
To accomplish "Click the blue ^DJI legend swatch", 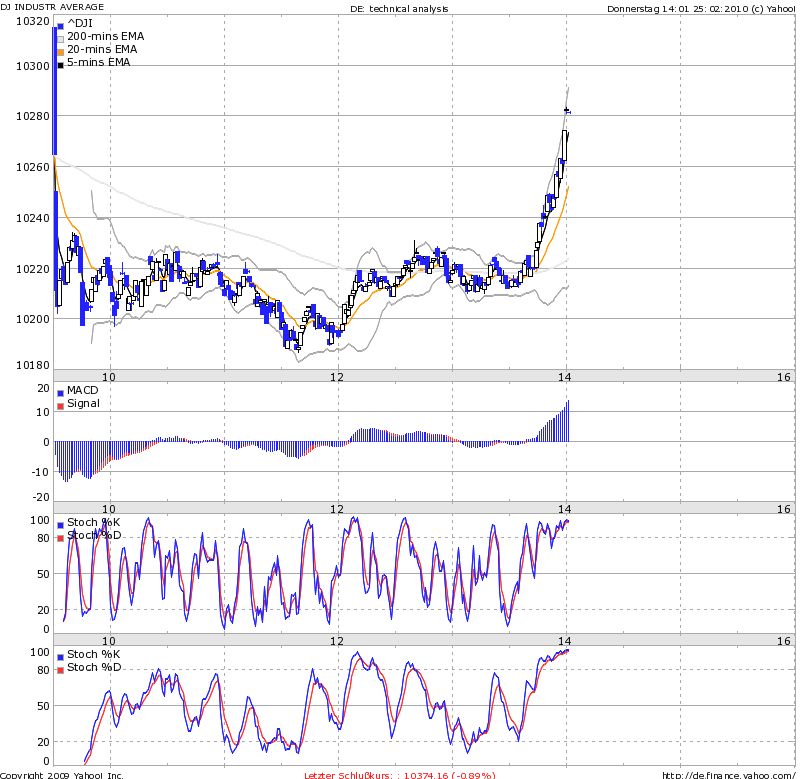I will [x=60, y=26].
